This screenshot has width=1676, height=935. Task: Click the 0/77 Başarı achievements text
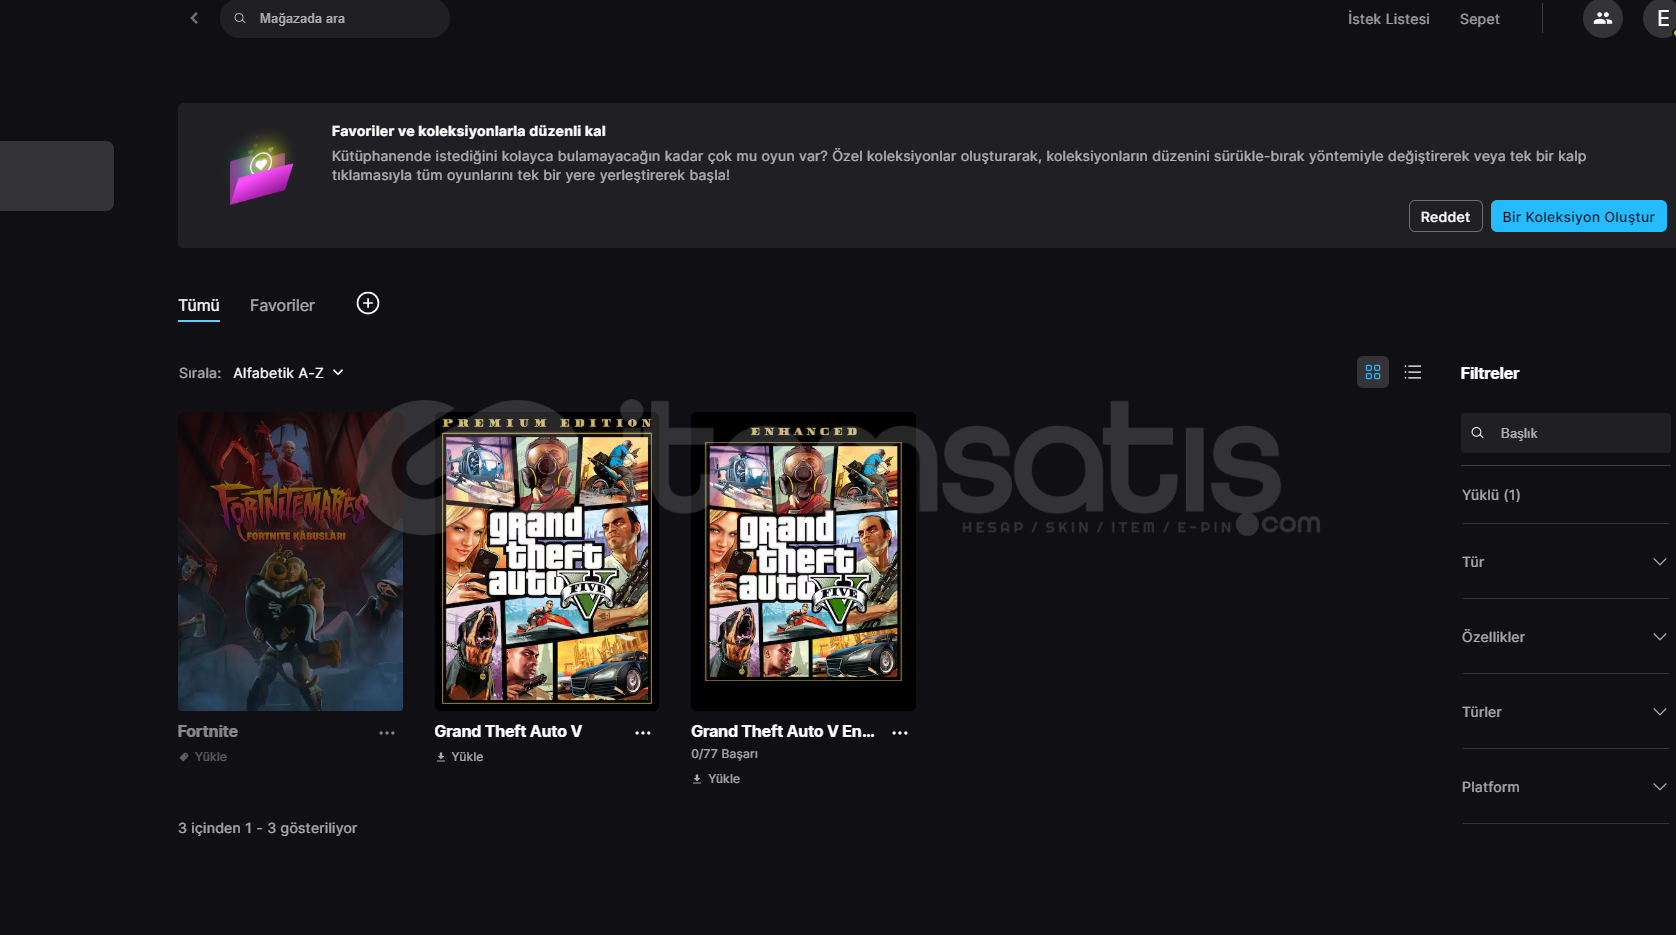724,754
